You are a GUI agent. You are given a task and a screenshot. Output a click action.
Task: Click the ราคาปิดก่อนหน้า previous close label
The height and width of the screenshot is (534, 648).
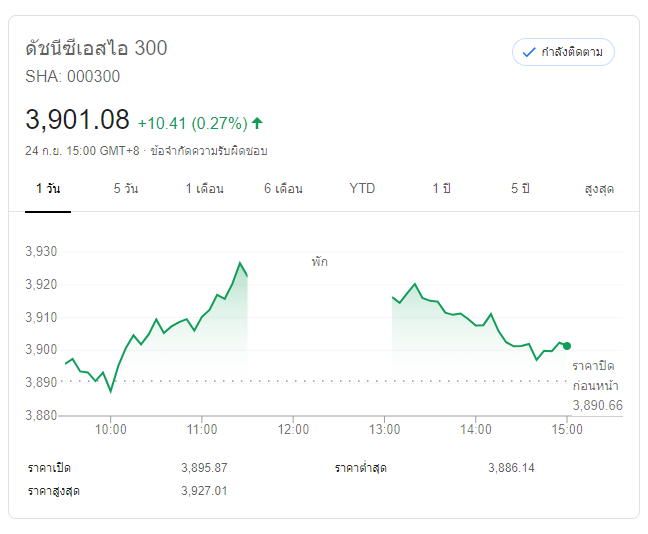point(596,376)
